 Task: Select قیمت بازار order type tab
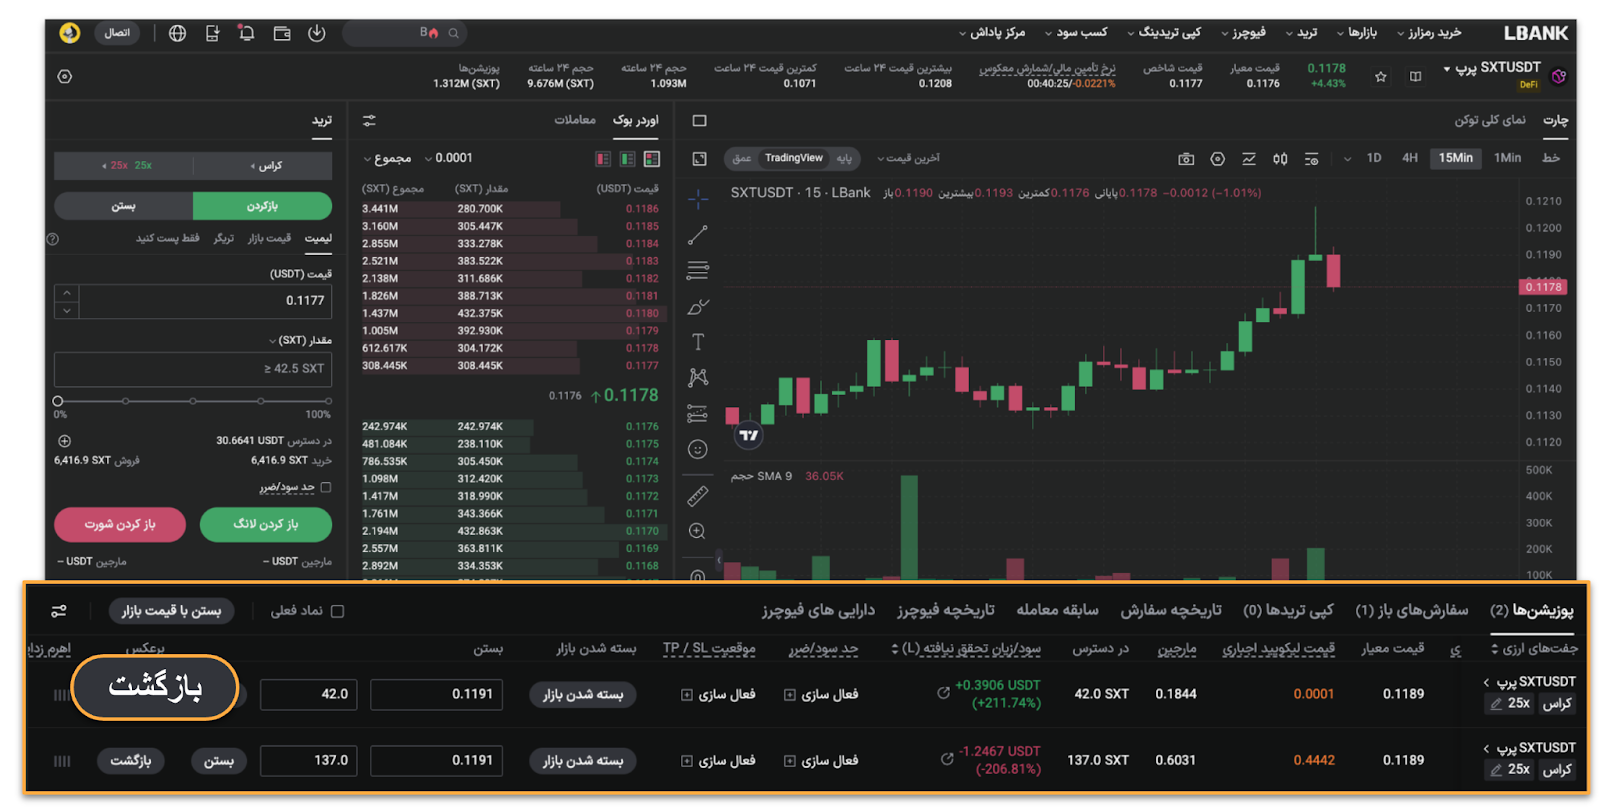click(x=269, y=238)
